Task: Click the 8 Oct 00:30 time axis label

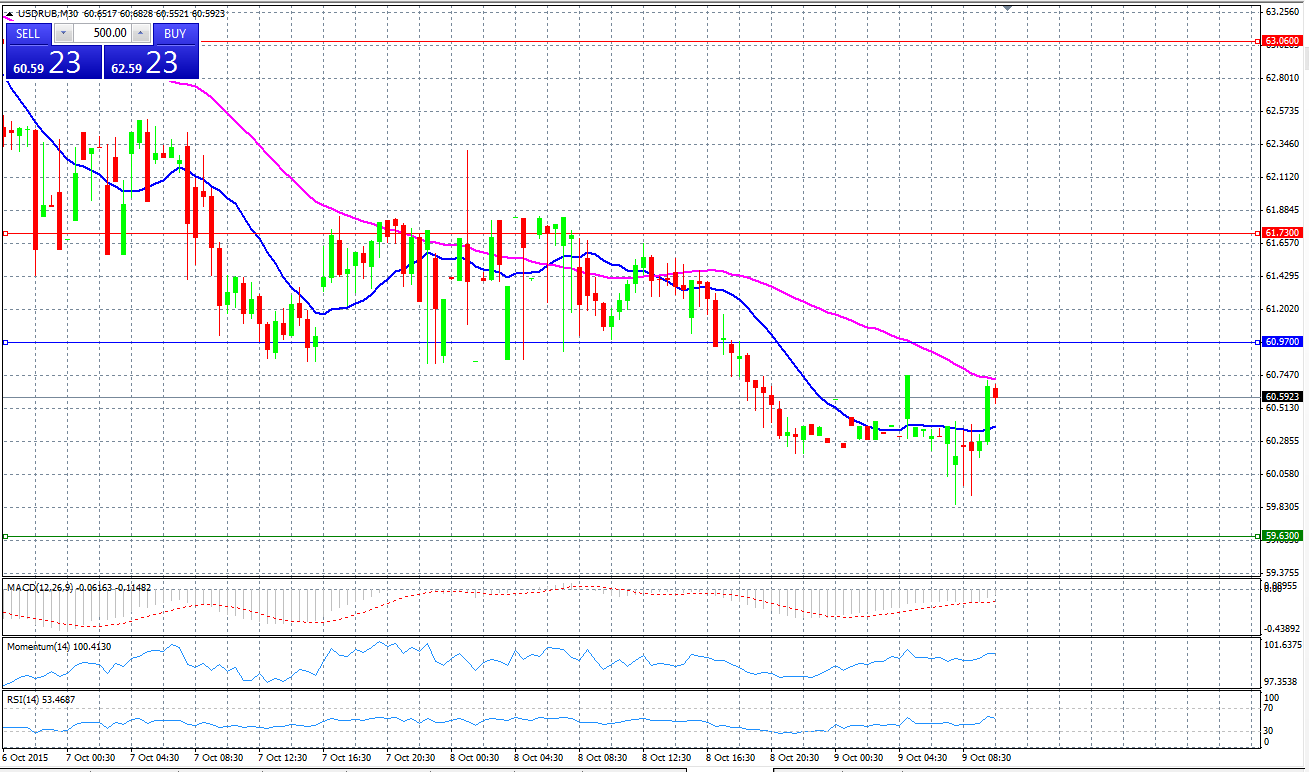Action: 475,757
